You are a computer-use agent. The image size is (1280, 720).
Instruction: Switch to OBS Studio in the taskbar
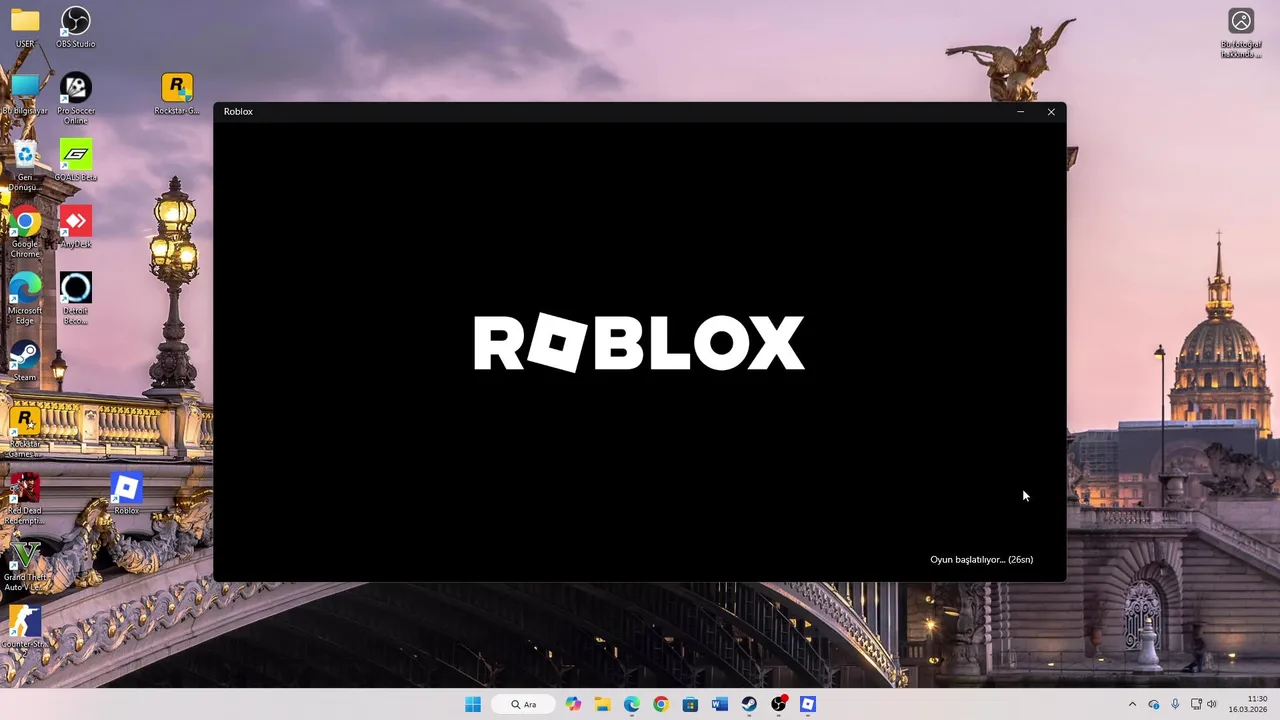coord(779,704)
